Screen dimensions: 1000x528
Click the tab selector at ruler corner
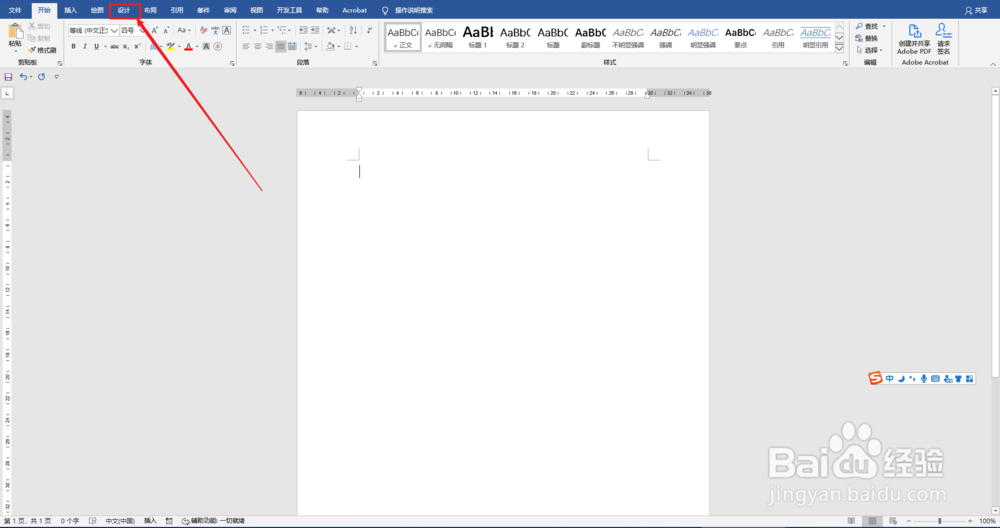point(7,93)
